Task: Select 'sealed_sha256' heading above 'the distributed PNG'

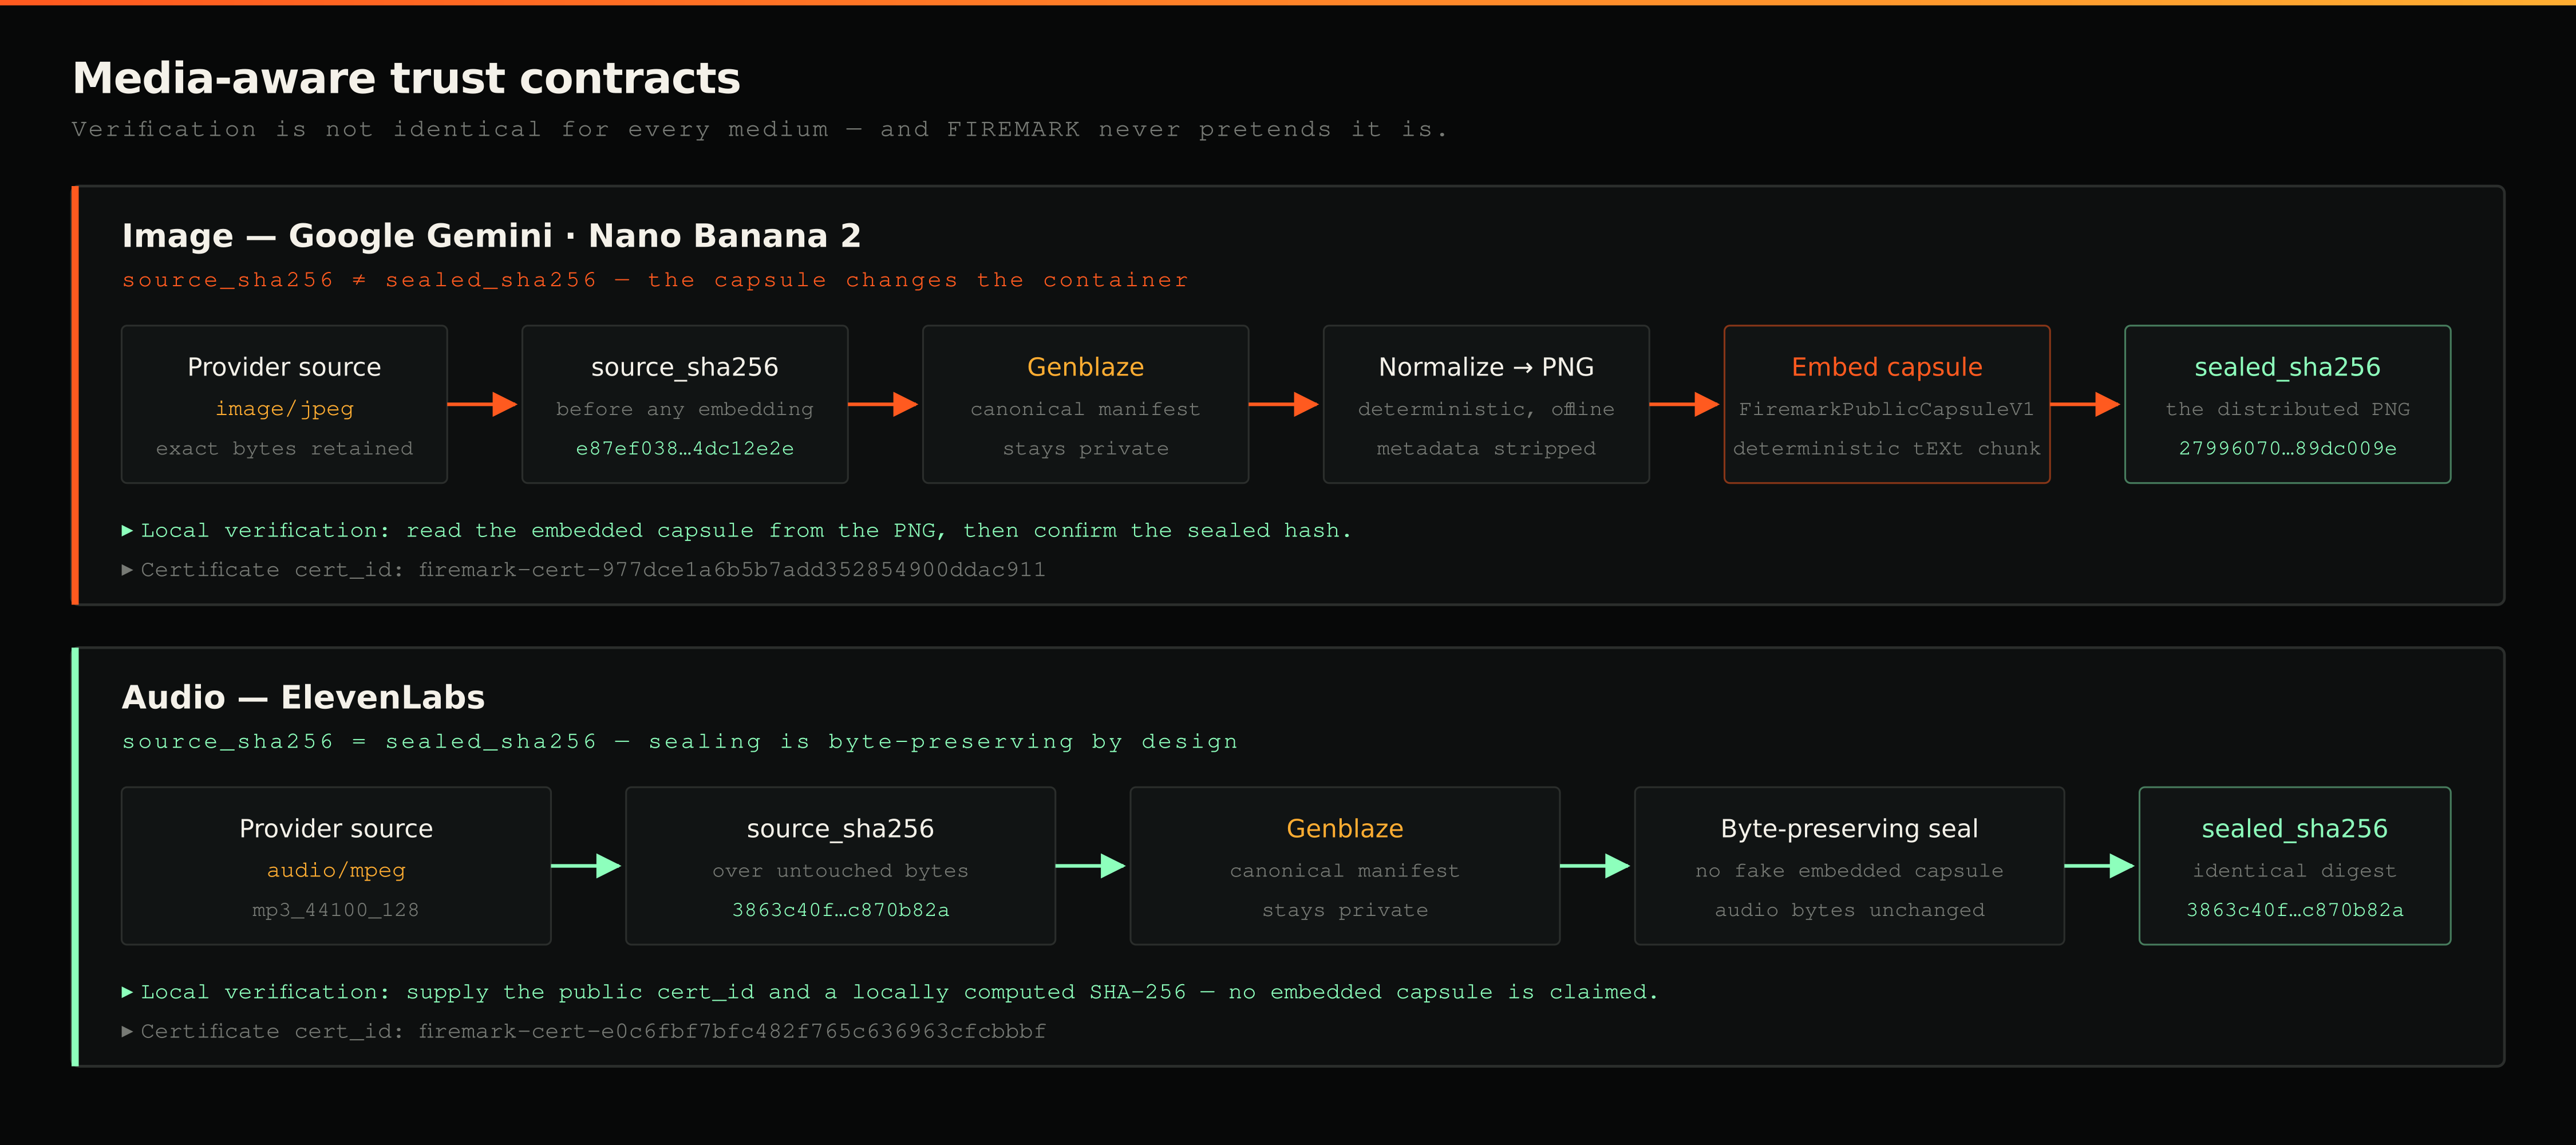Action: (x=2288, y=367)
